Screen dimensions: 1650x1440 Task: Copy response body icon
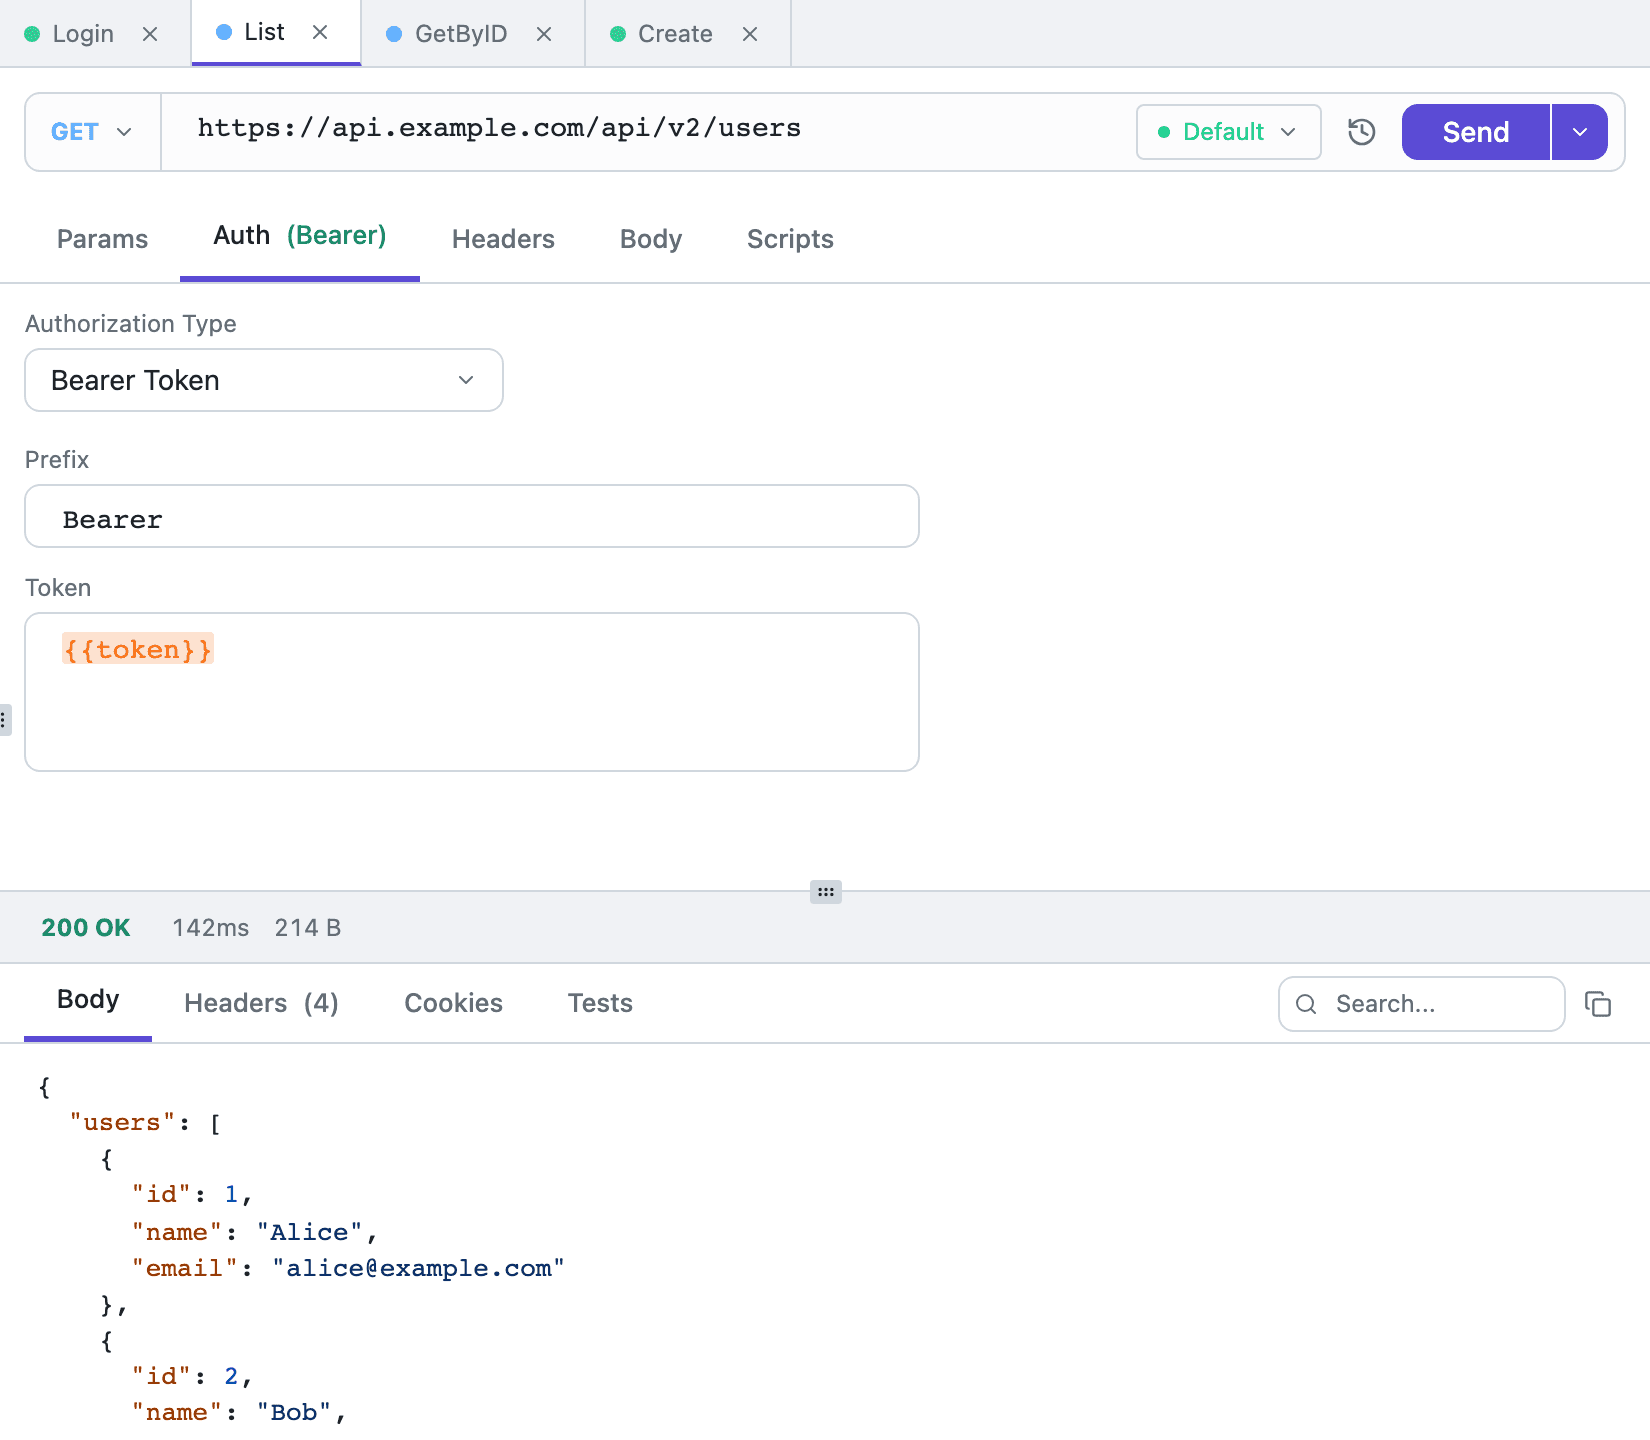tap(1598, 1004)
